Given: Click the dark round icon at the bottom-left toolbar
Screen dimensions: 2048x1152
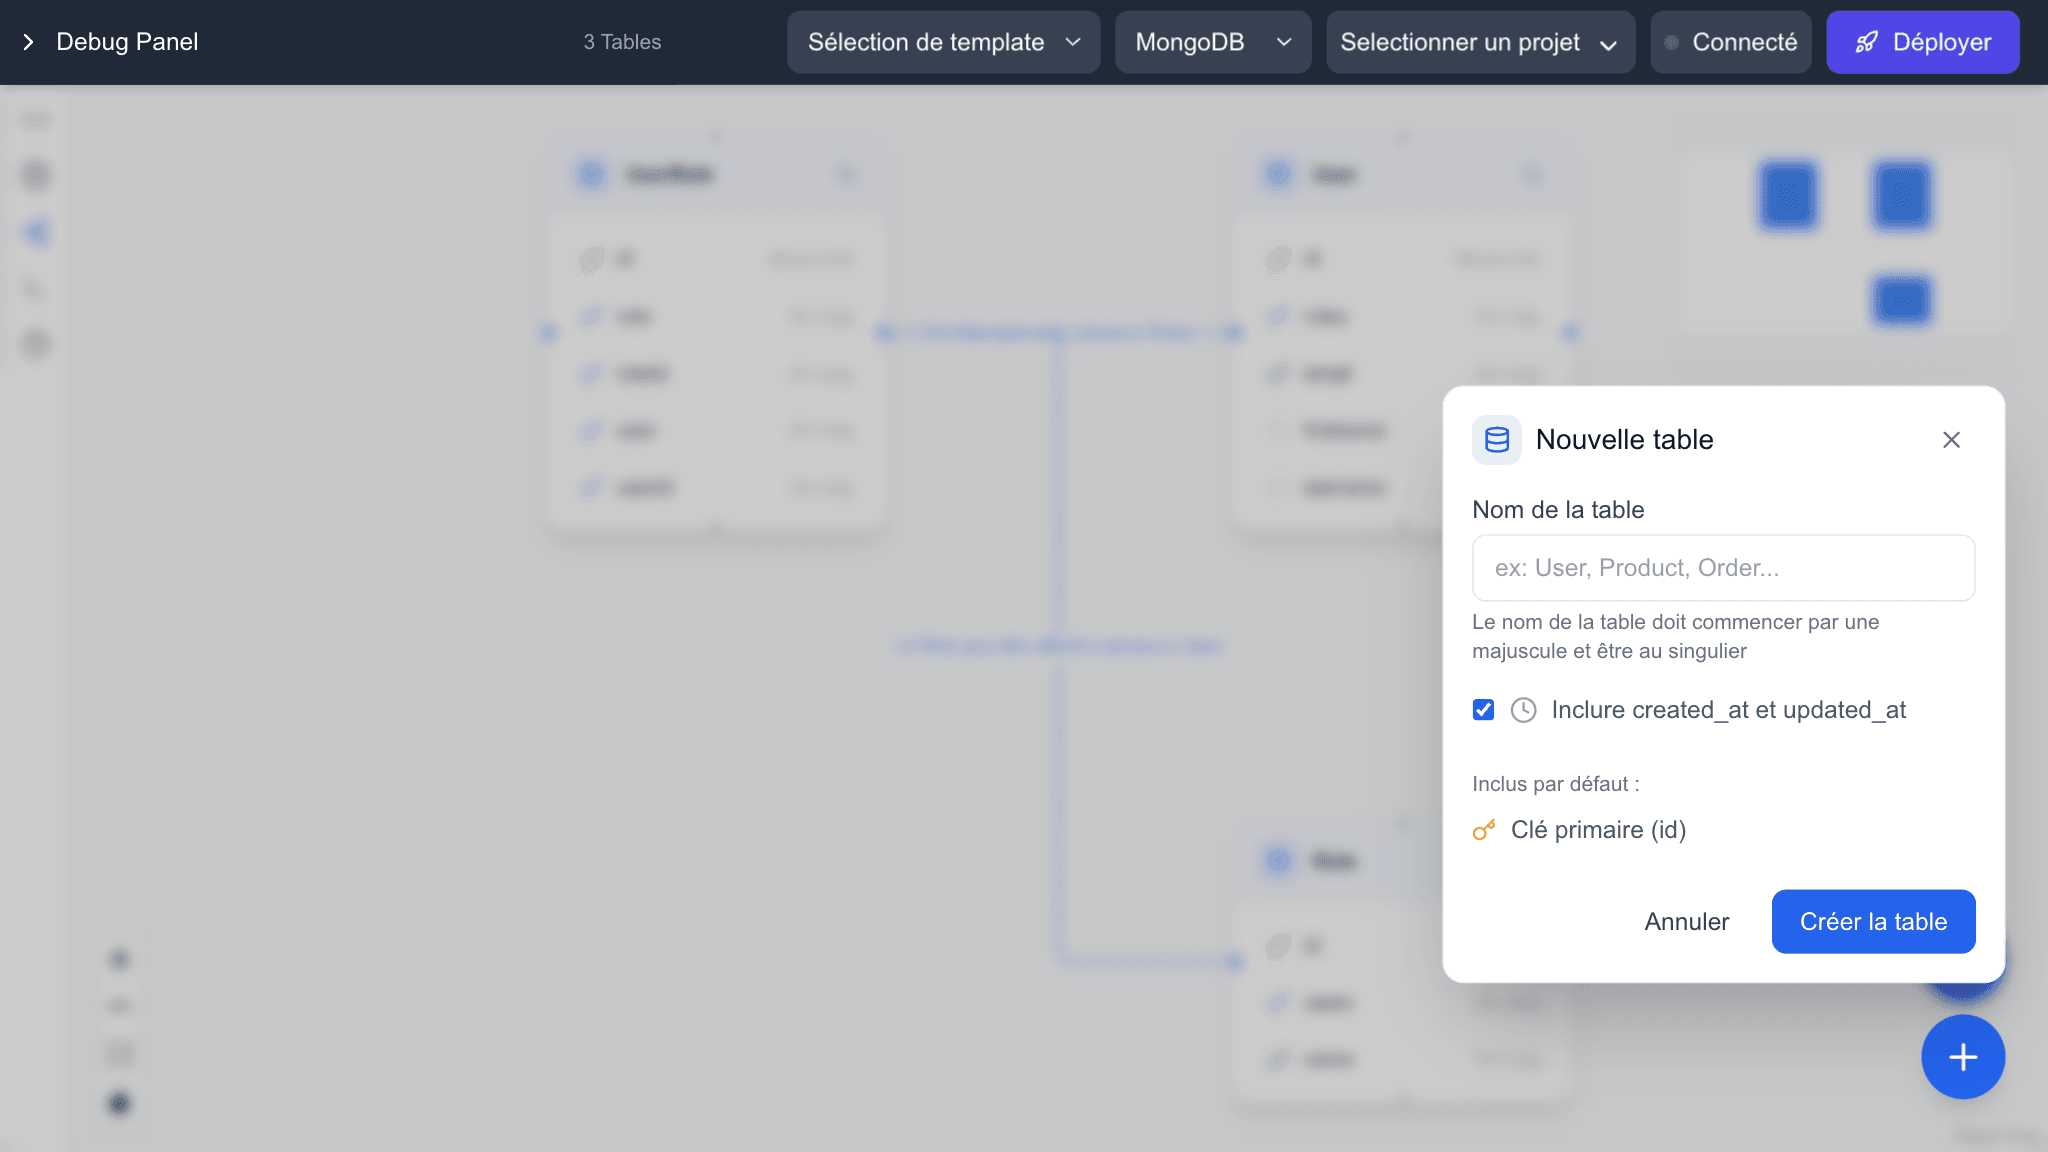Looking at the screenshot, I should pyautogui.click(x=119, y=1104).
